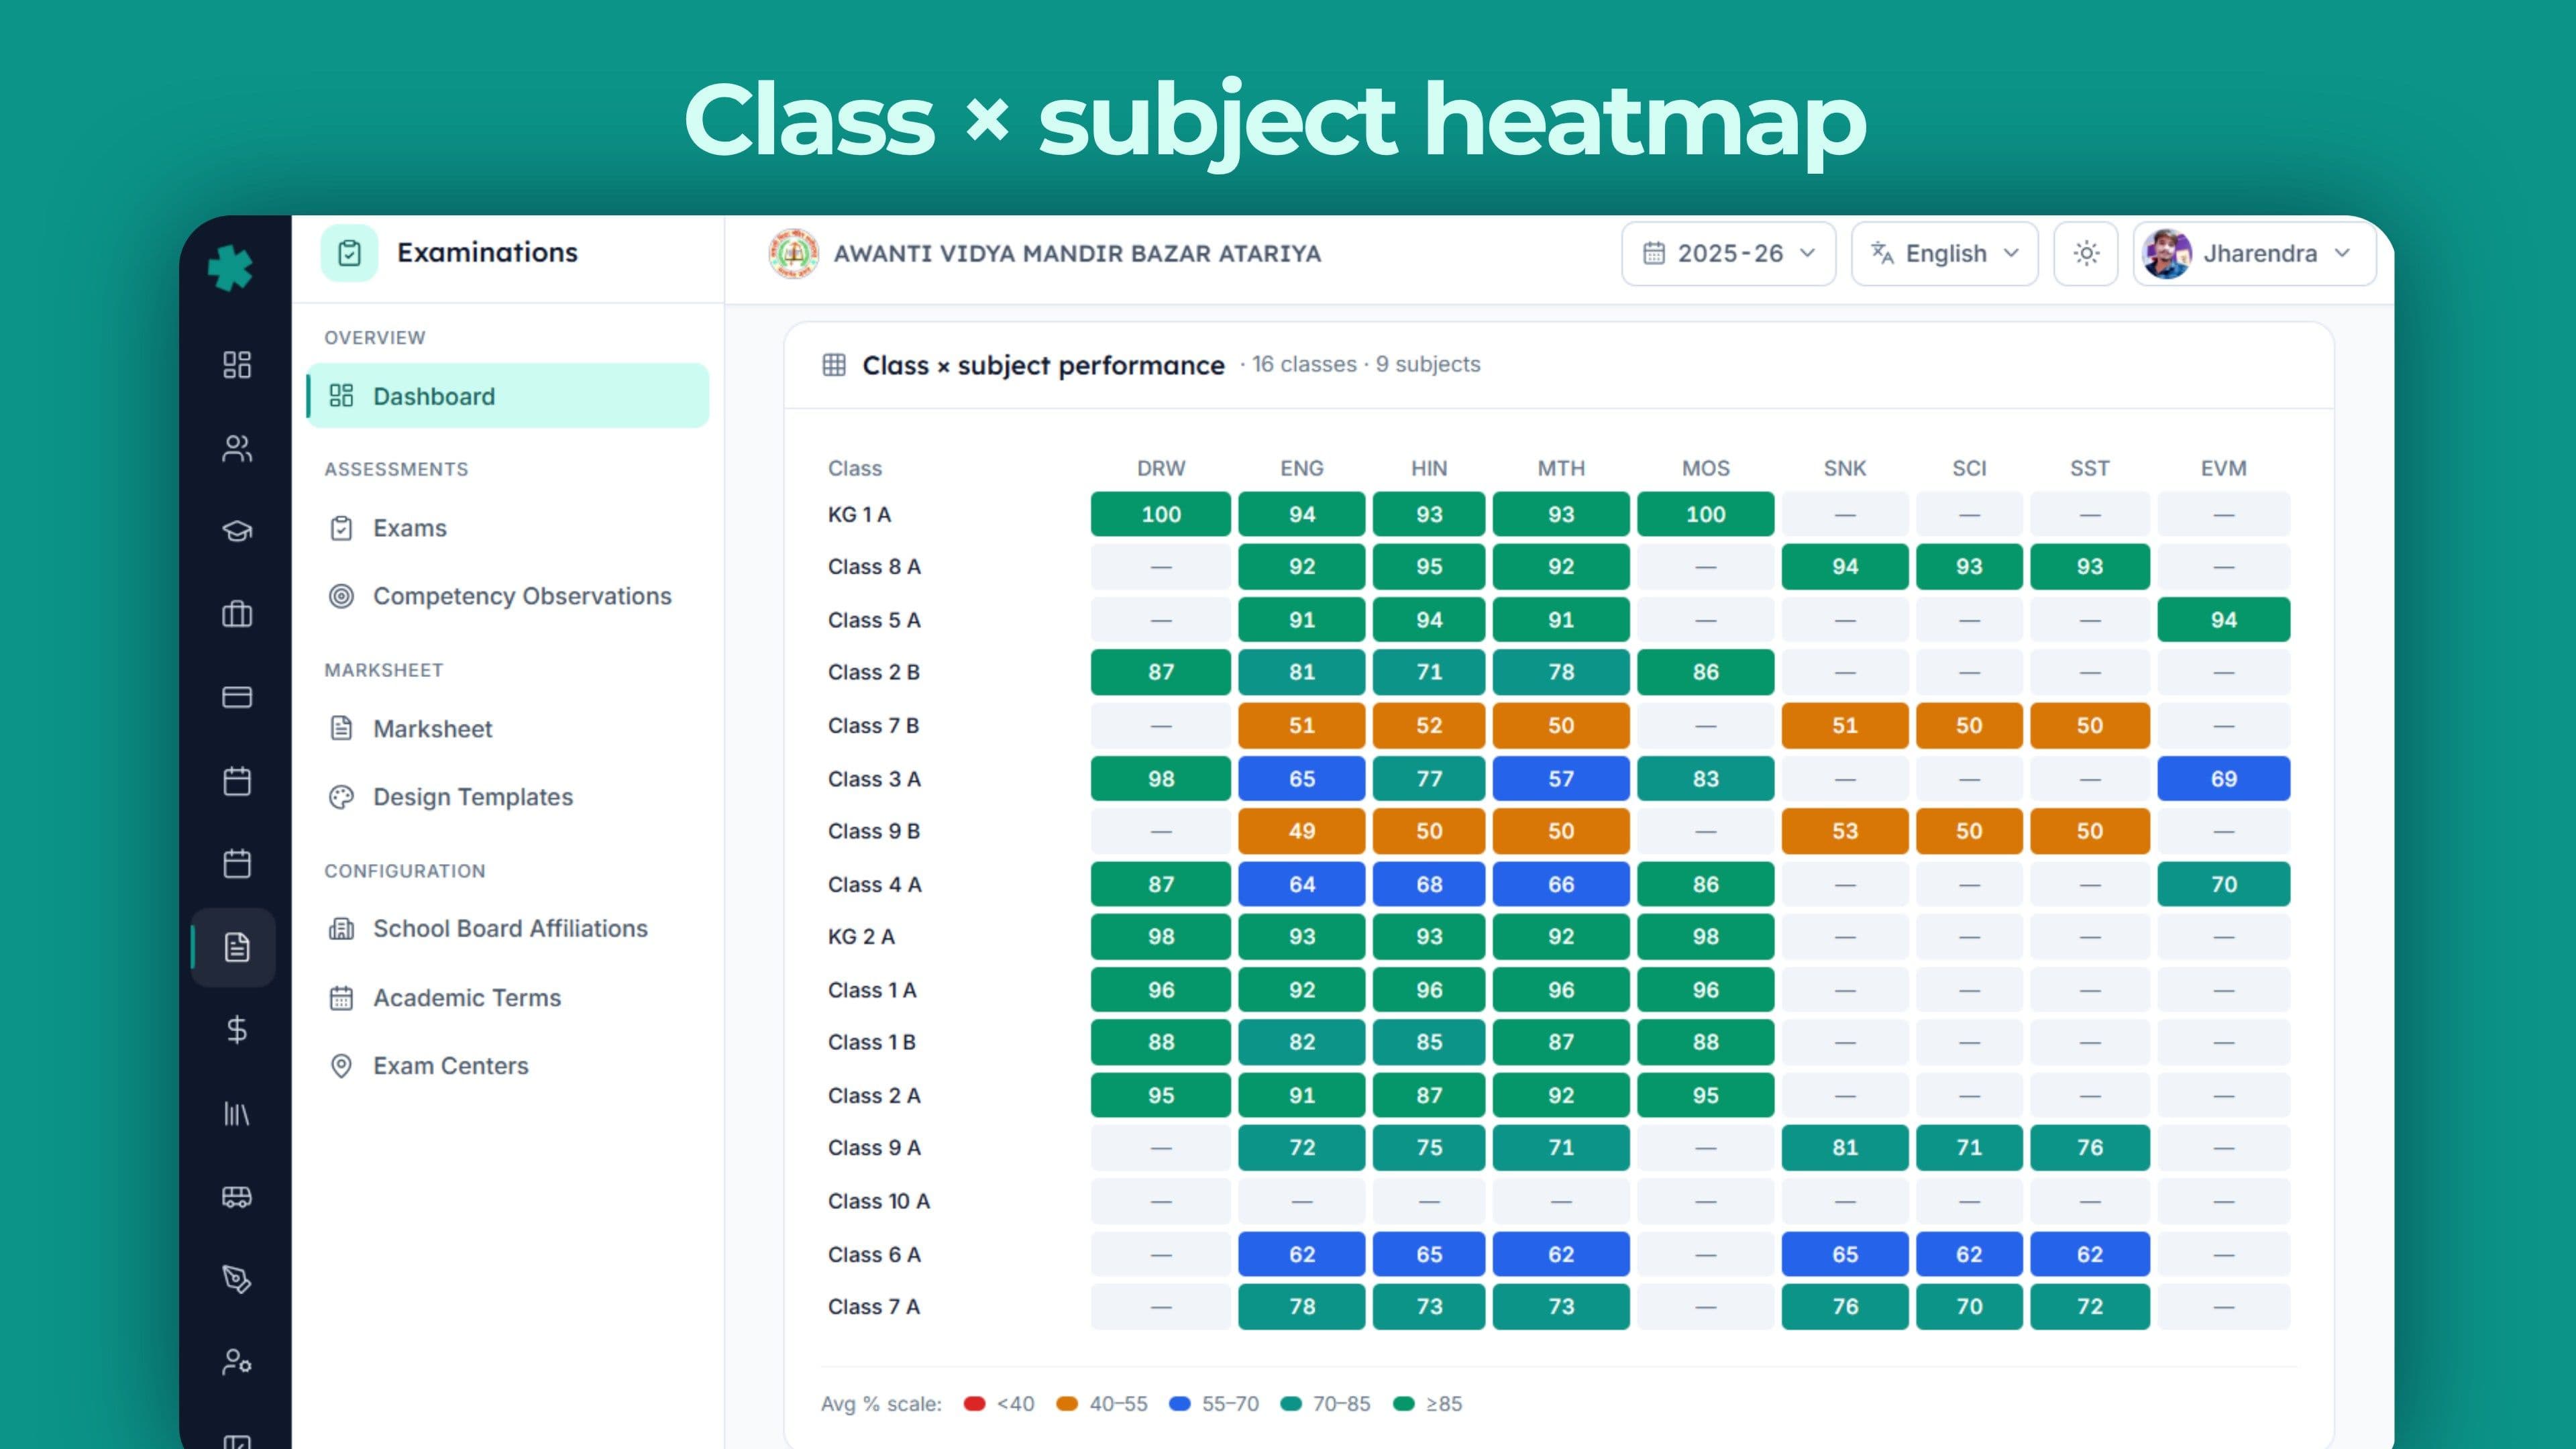The width and height of the screenshot is (2576, 1449).
Task: Click the KG 2 A row label
Action: [861, 937]
